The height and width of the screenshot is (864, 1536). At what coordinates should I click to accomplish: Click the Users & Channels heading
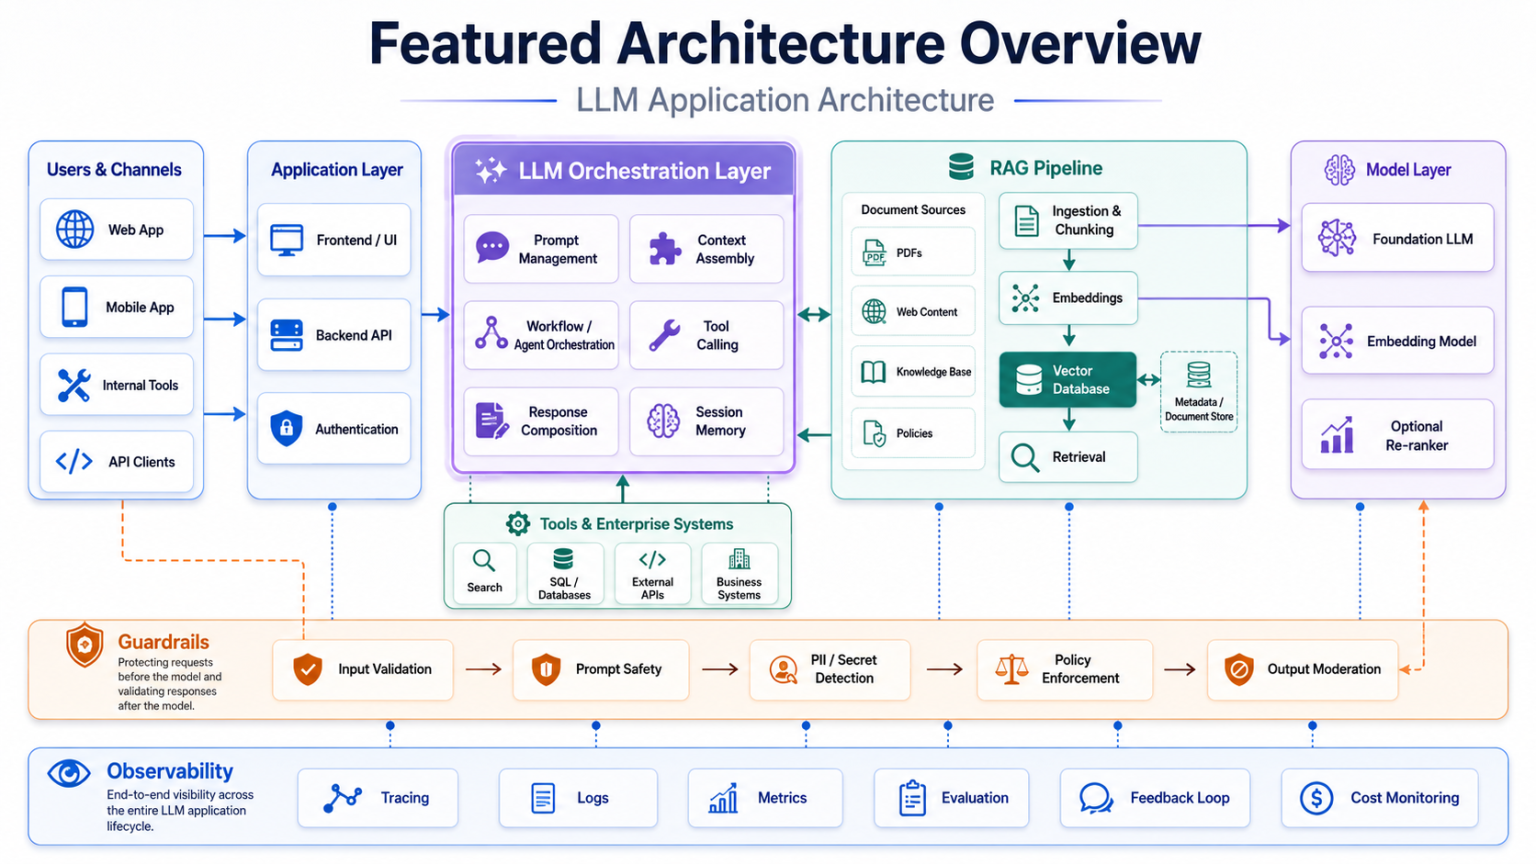point(114,170)
